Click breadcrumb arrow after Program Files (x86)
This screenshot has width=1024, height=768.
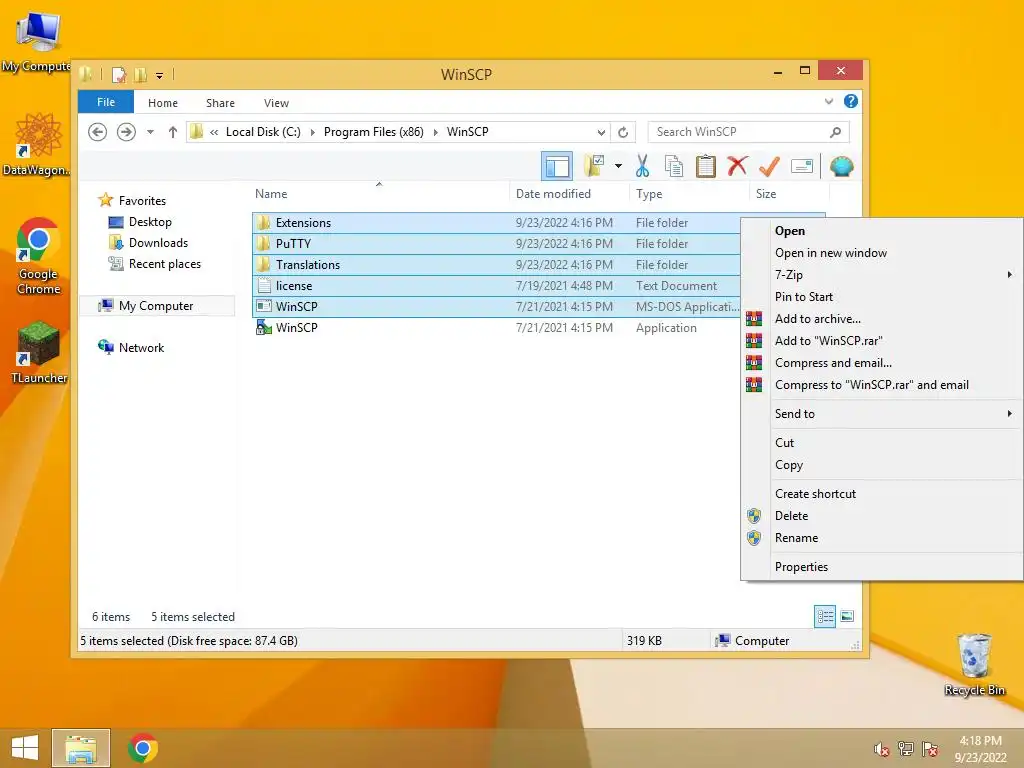[435, 132]
